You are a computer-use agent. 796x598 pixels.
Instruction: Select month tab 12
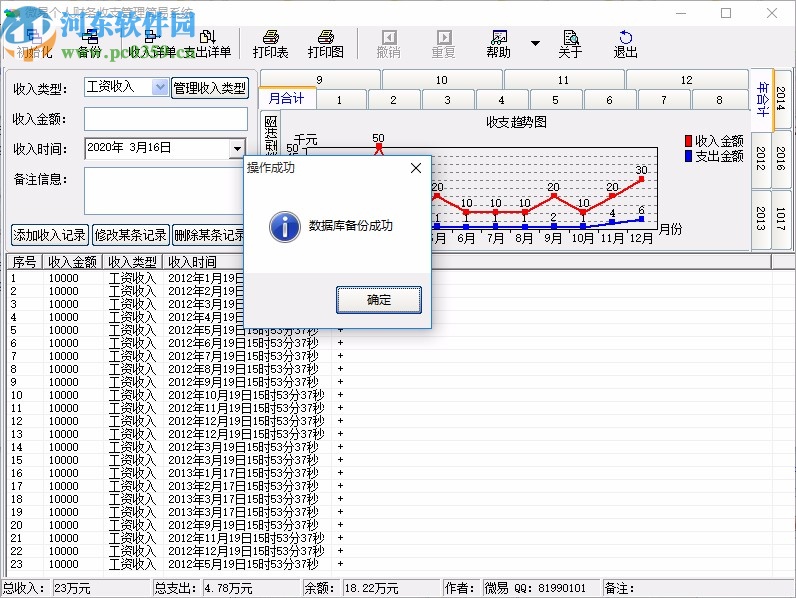pos(686,80)
